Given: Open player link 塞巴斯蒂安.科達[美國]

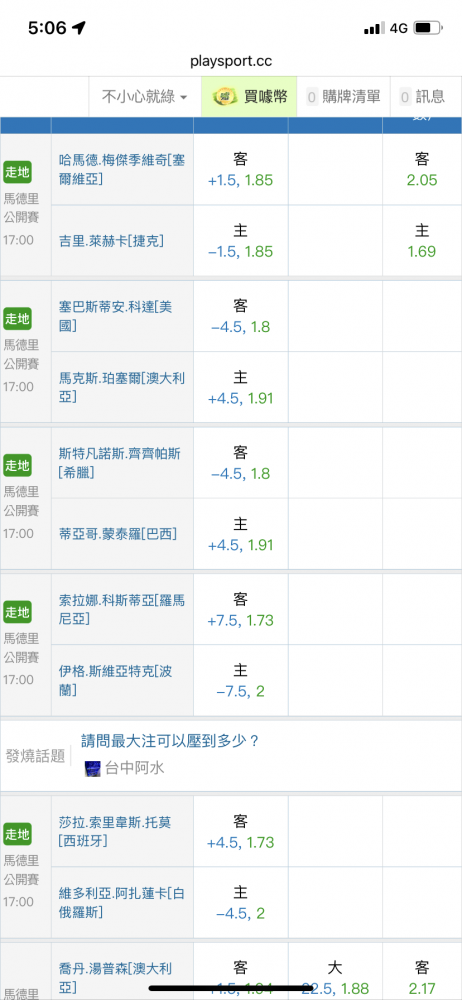Looking at the screenshot, I should [115, 316].
